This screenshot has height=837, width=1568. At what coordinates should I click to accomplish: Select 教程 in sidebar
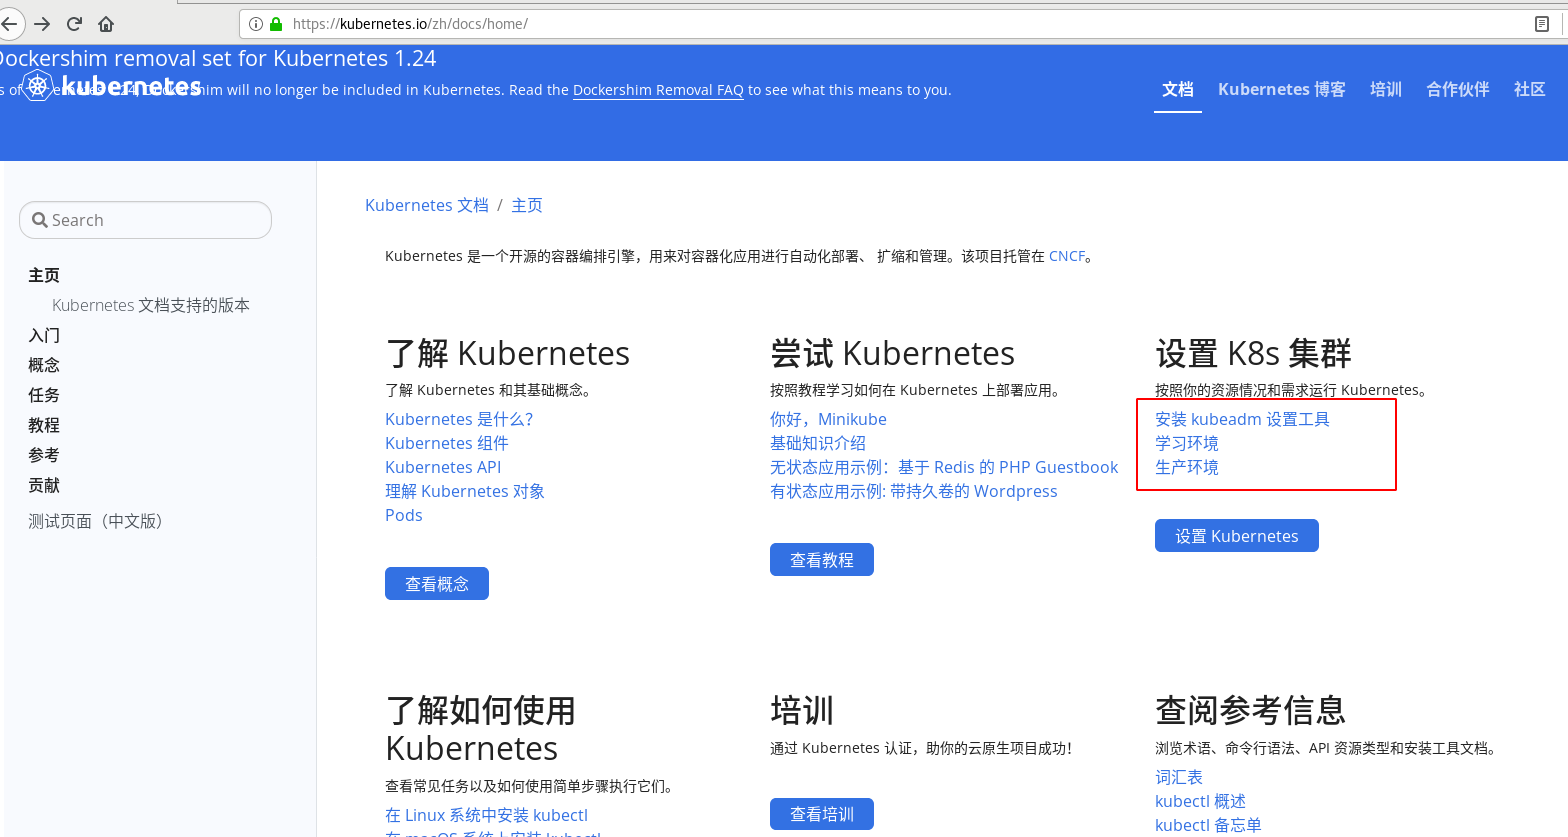pos(44,425)
